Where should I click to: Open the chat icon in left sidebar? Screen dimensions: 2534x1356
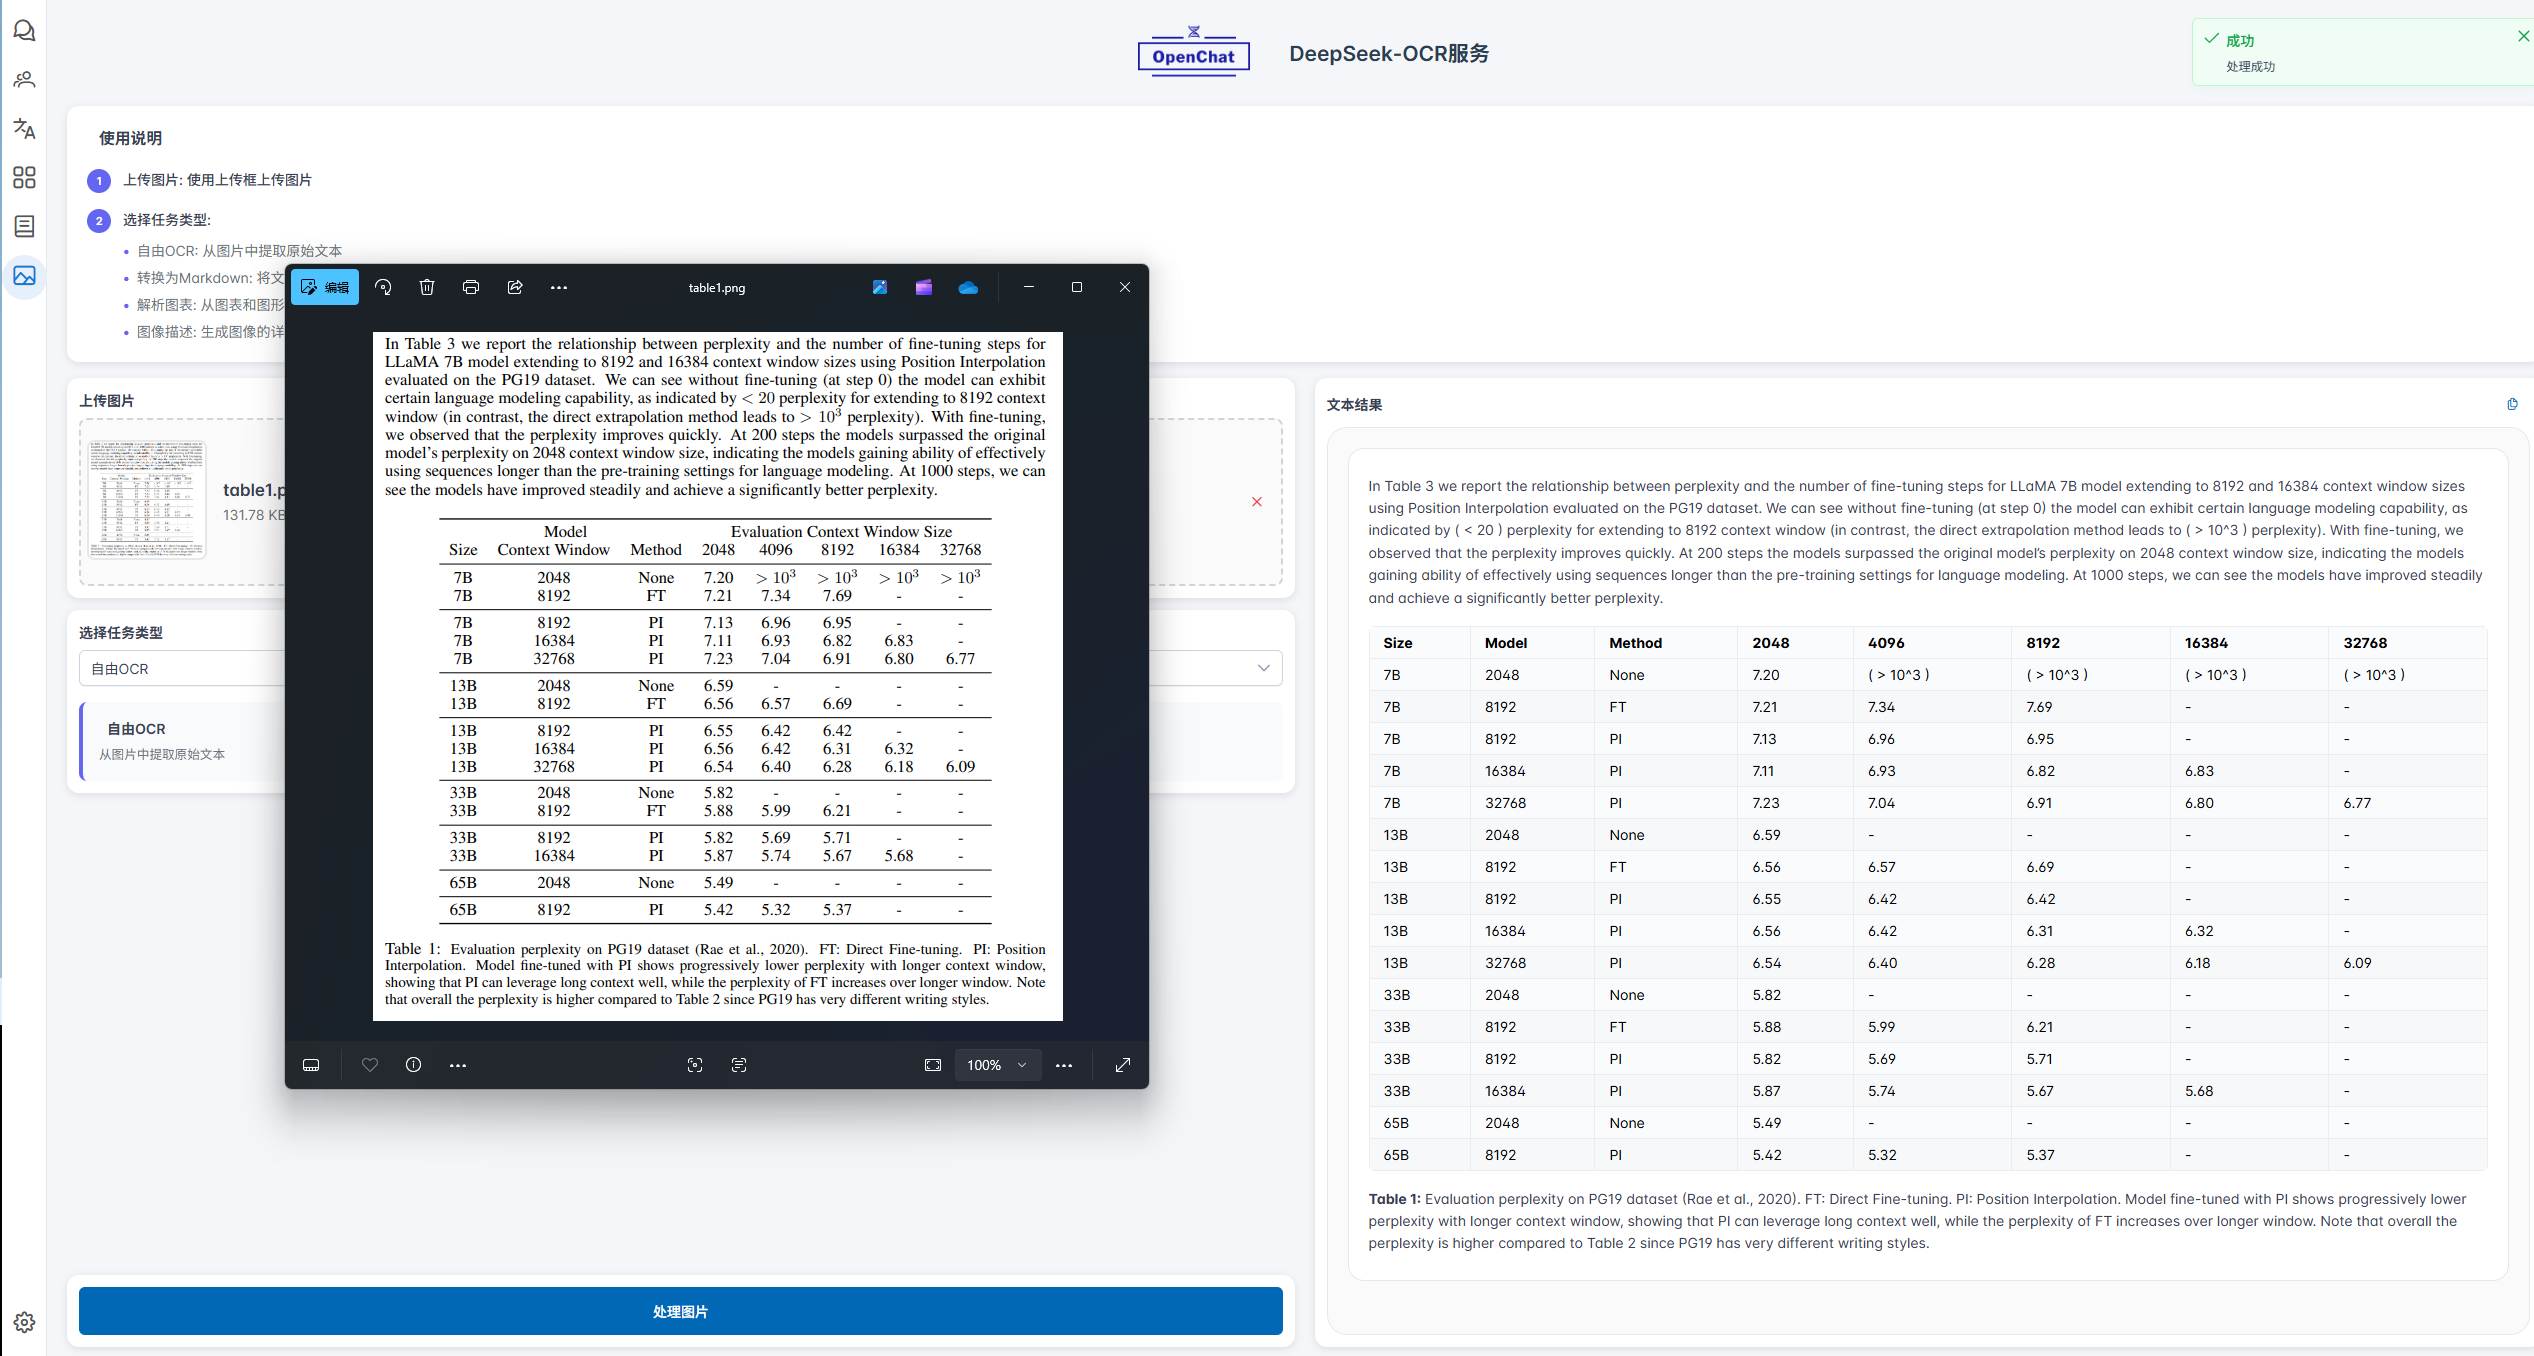pyautogui.click(x=24, y=31)
